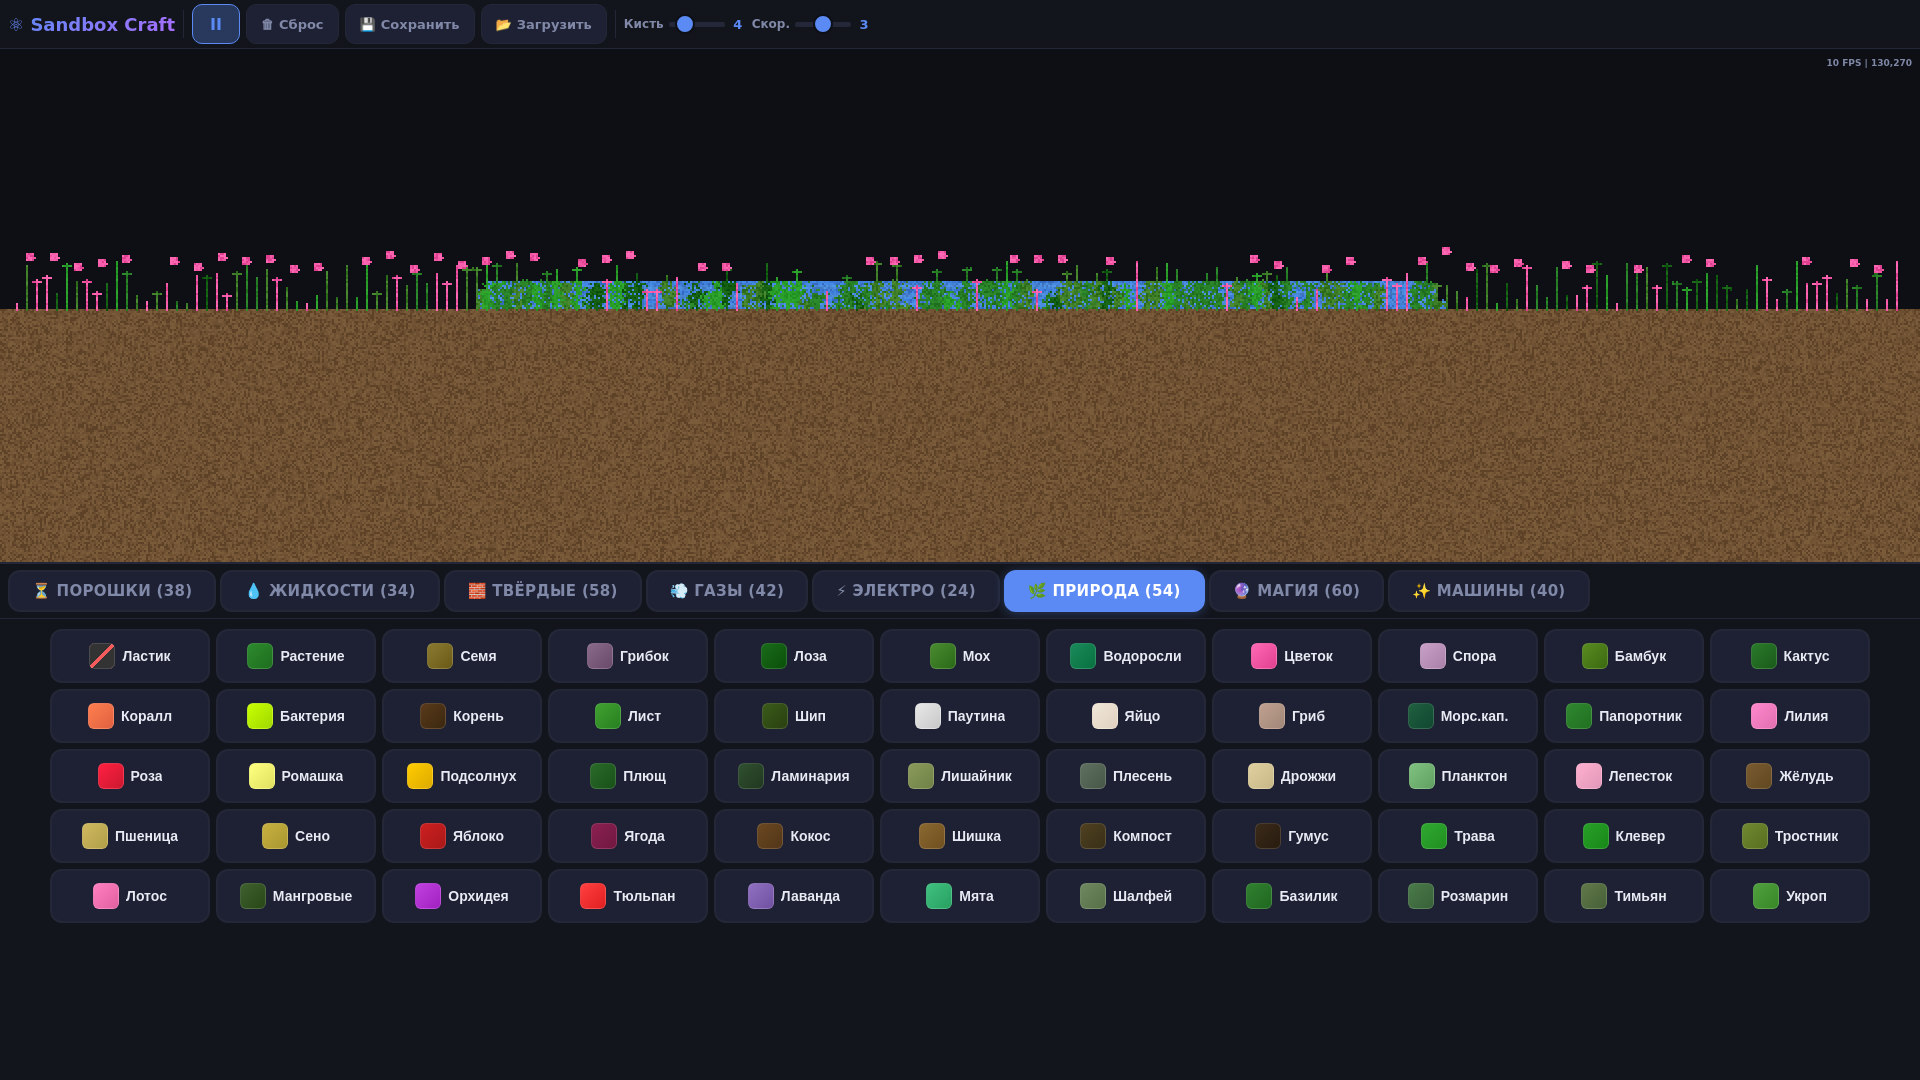Select the Цветок element
The height and width of the screenshot is (1080, 1920).
tap(1292, 656)
